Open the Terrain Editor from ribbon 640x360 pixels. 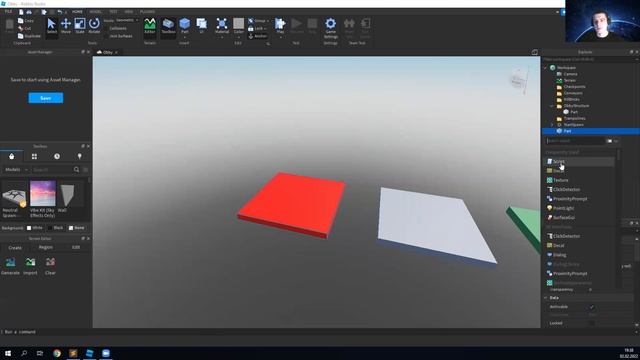pyautogui.click(x=150, y=27)
